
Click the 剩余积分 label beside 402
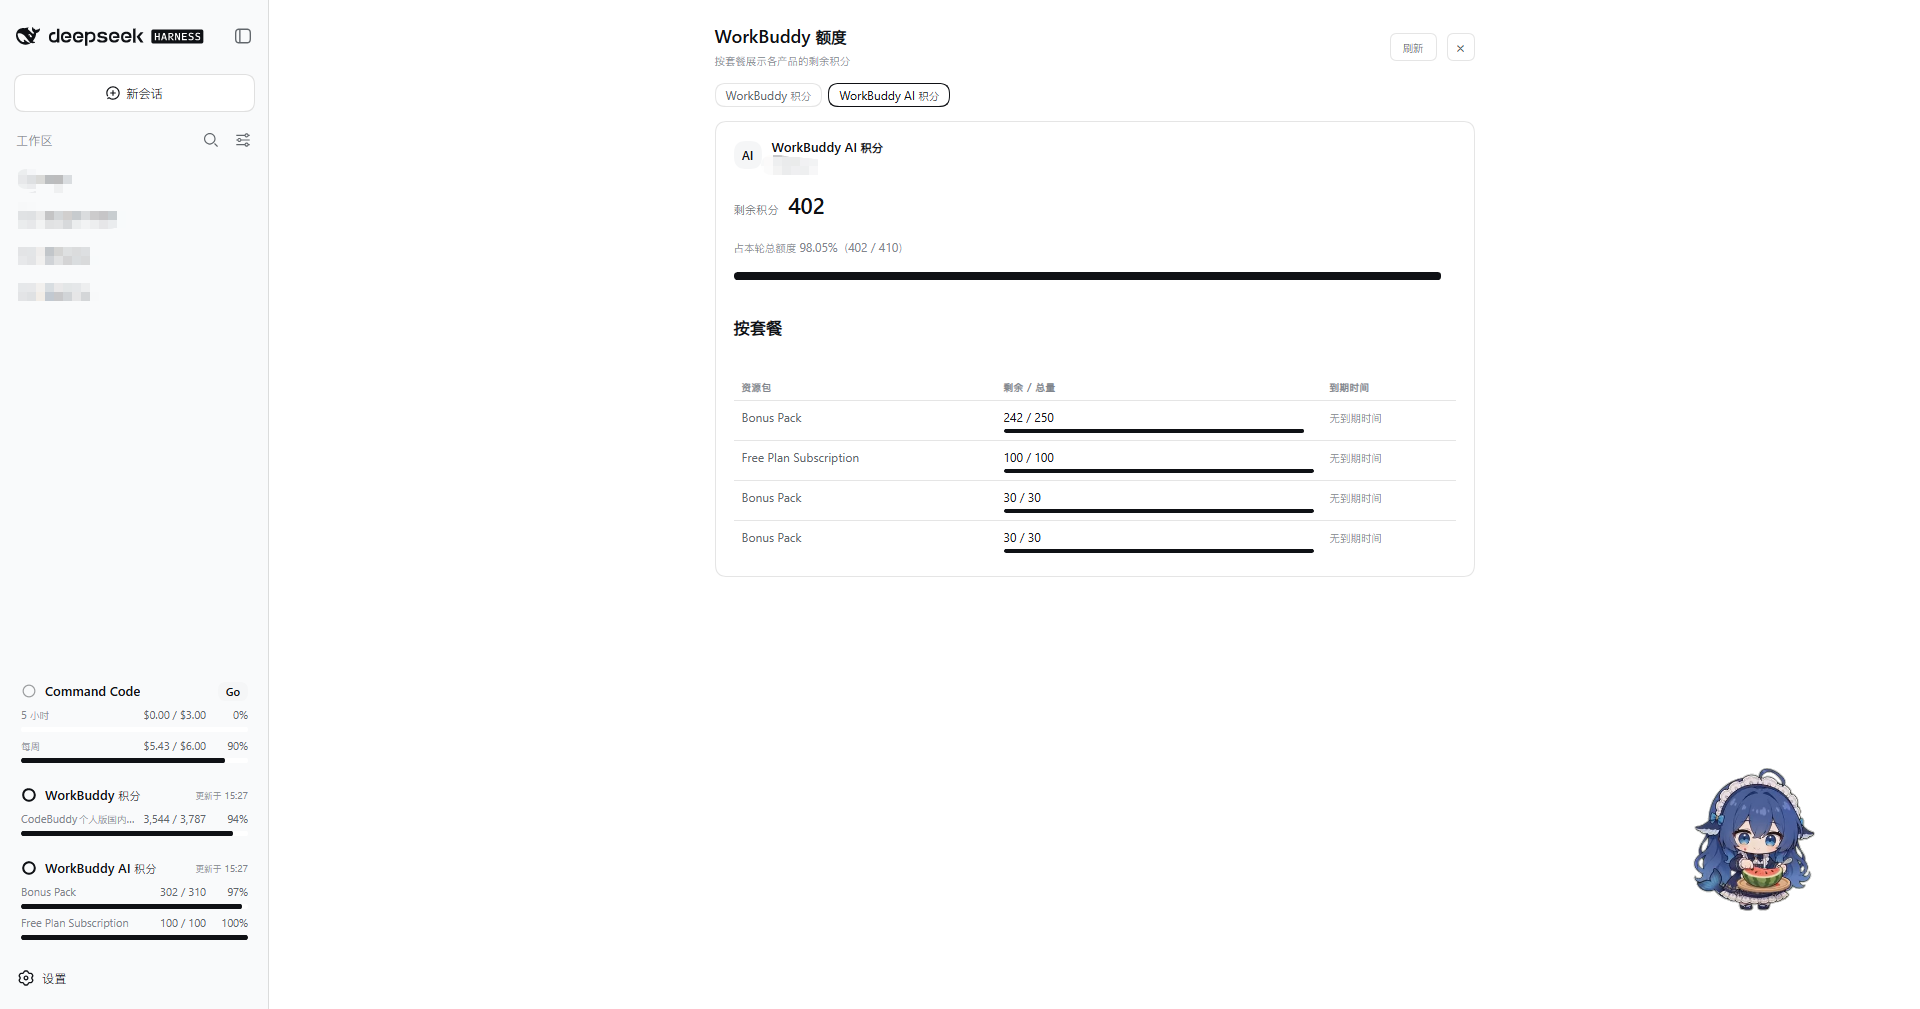click(x=756, y=210)
